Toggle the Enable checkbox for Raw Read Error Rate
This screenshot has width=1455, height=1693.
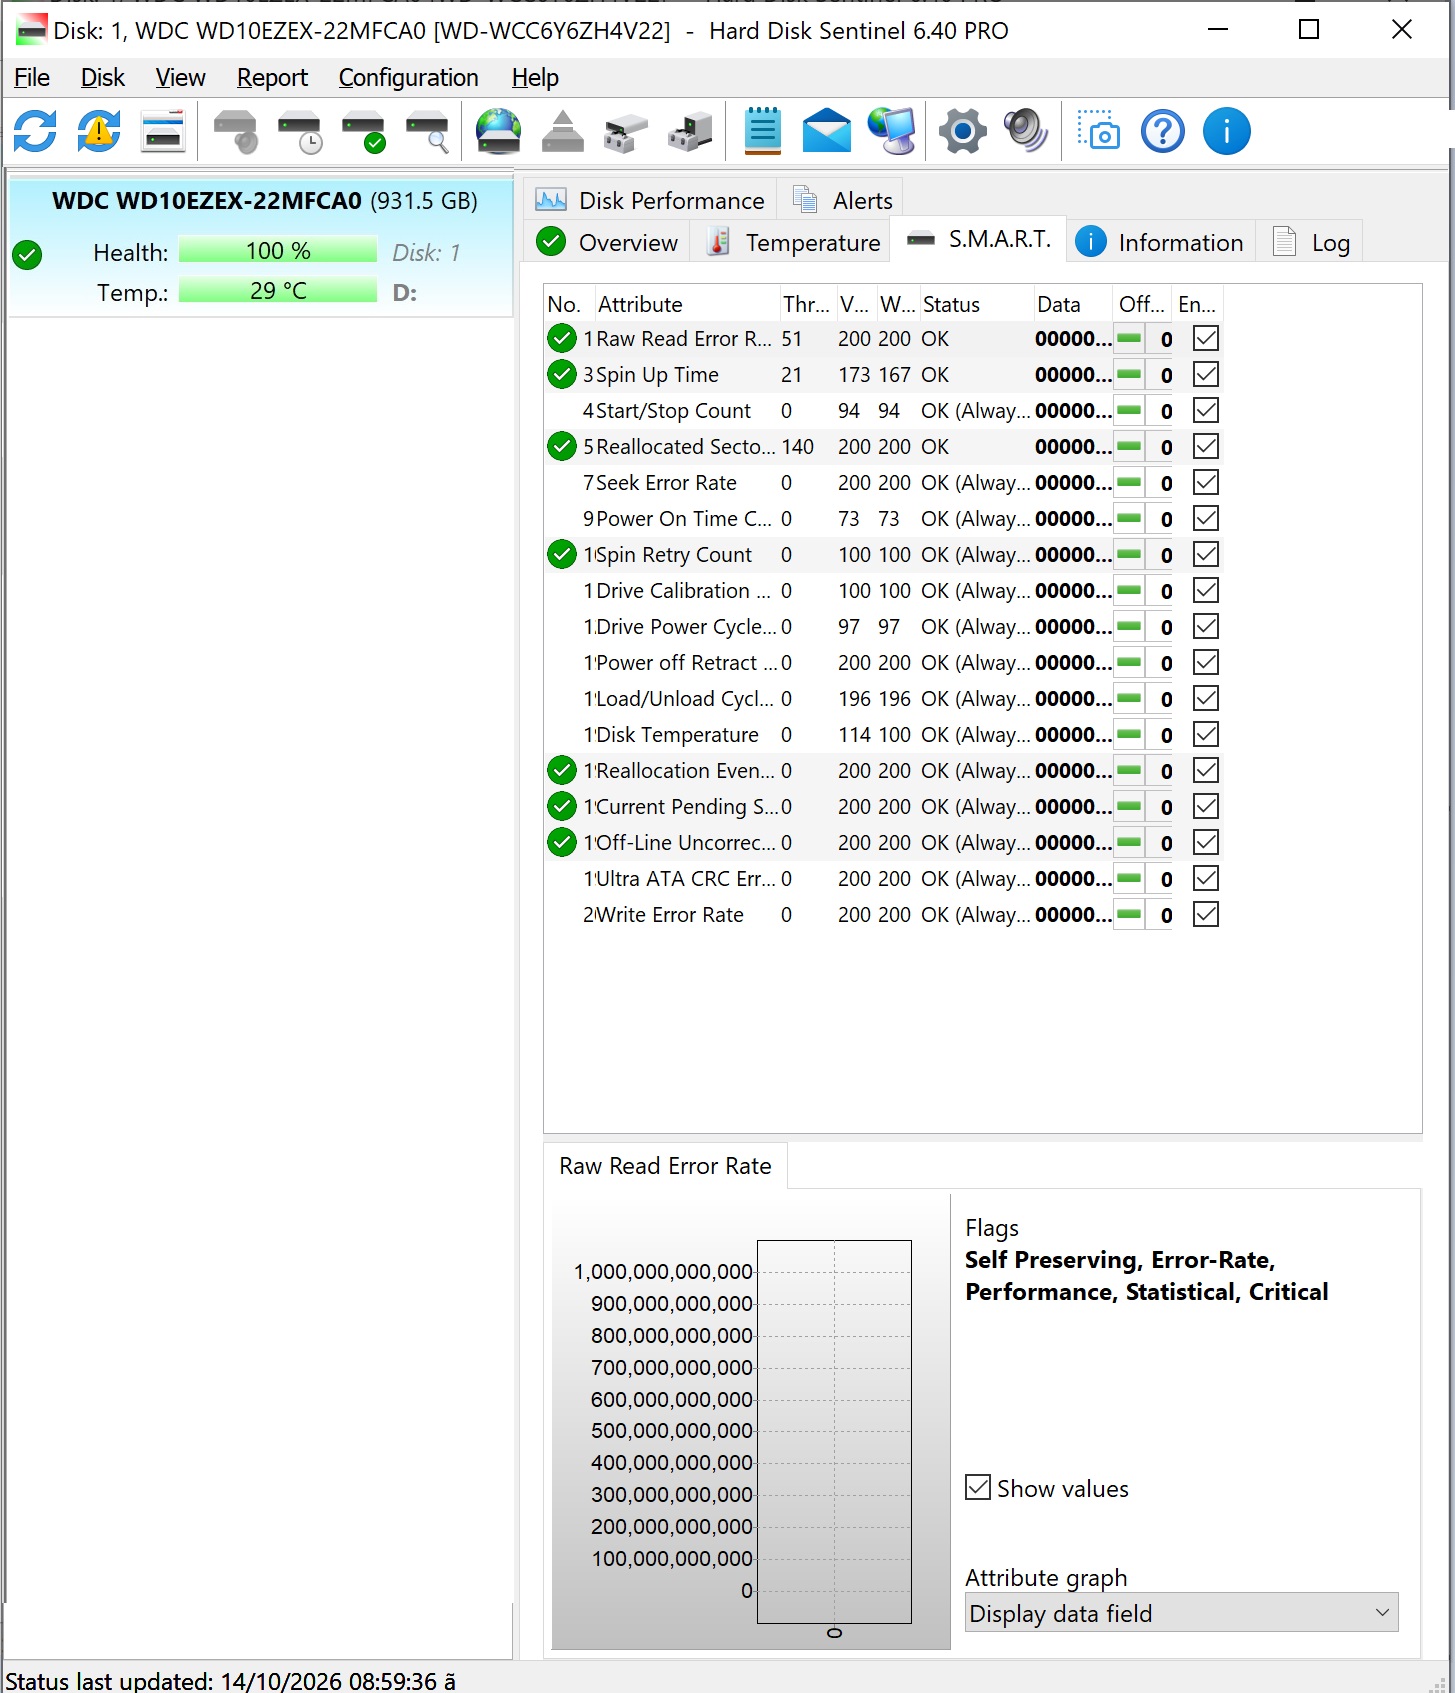point(1206,339)
